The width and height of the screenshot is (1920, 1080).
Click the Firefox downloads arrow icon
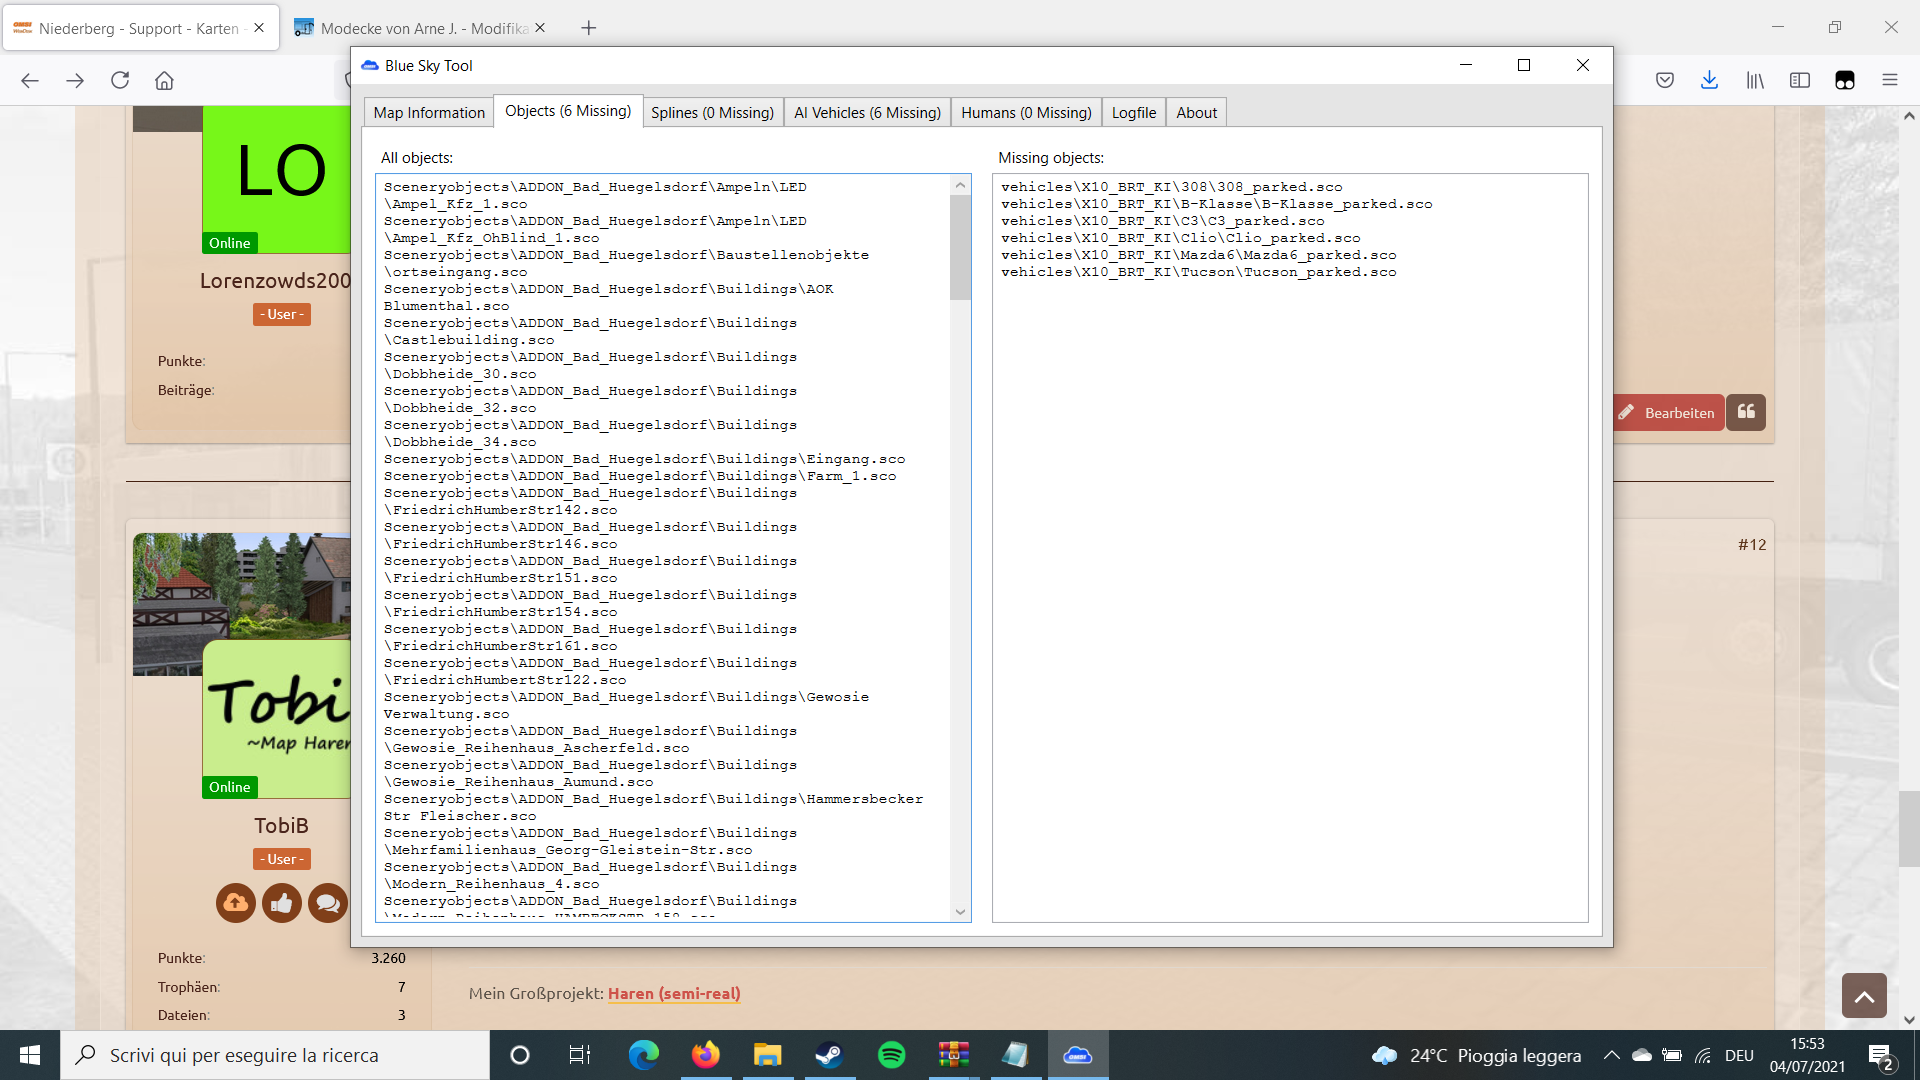[1709, 80]
